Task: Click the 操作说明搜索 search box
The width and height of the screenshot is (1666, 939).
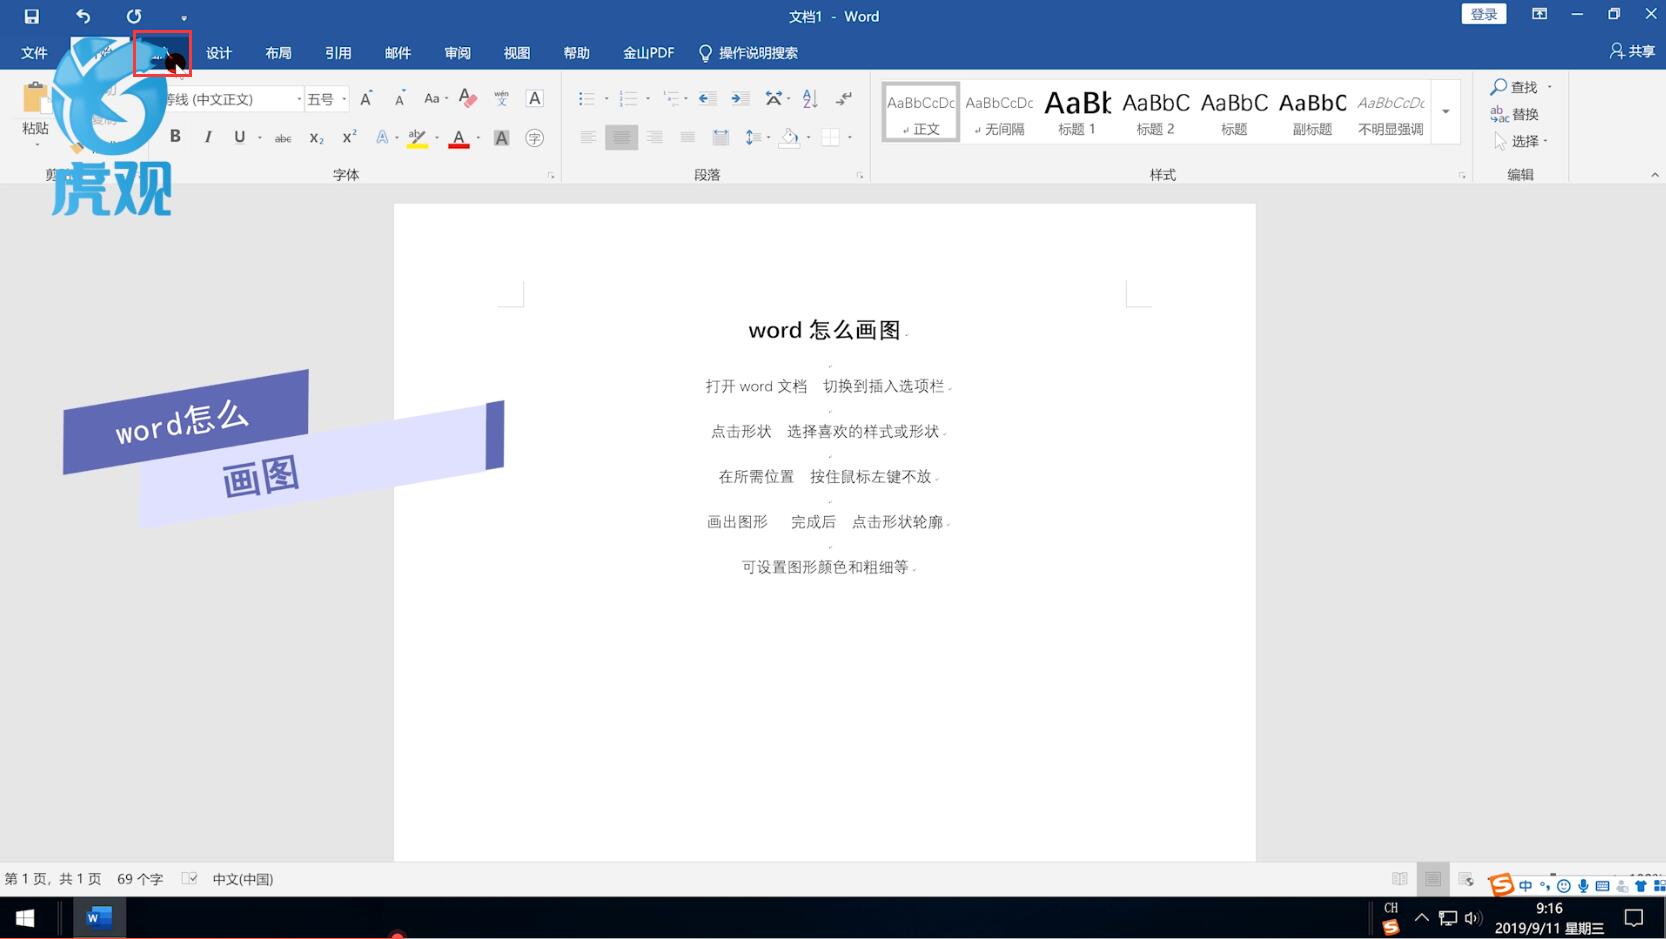Action: coord(748,52)
